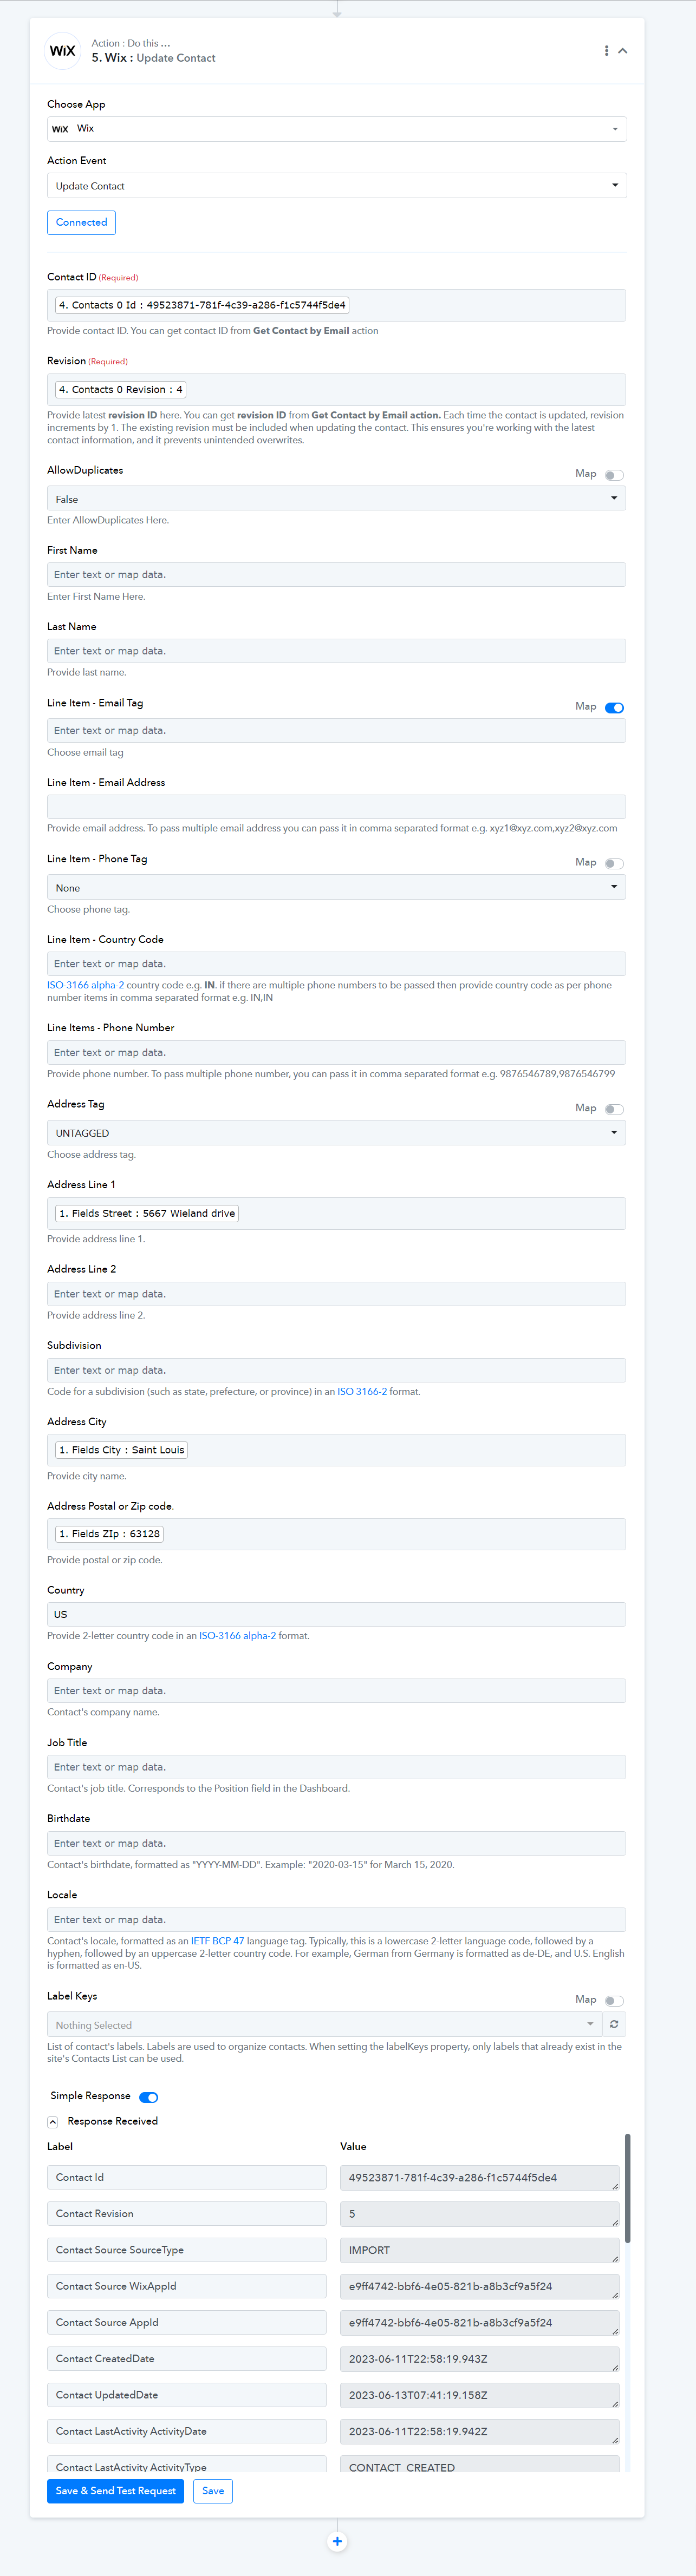This screenshot has width=696, height=2576.
Task: Click the Connected button
Action: [x=81, y=222]
